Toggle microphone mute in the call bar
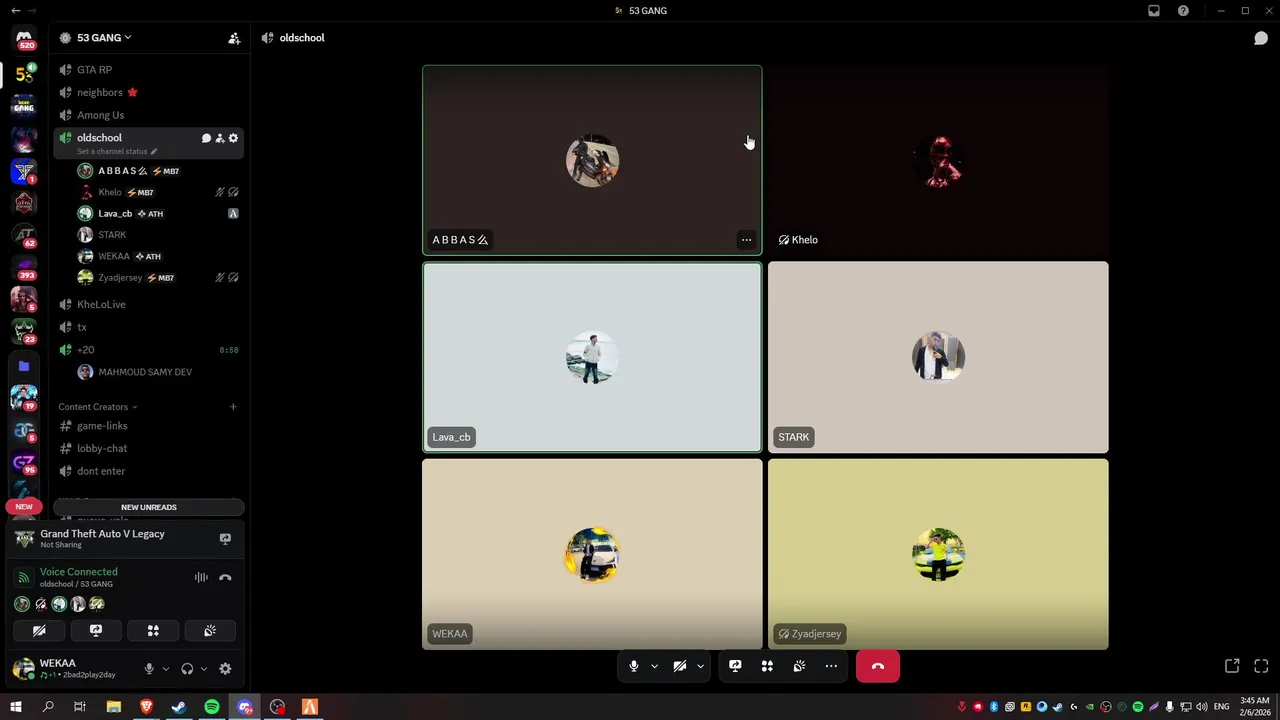This screenshot has width=1280, height=720. coord(633,666)
